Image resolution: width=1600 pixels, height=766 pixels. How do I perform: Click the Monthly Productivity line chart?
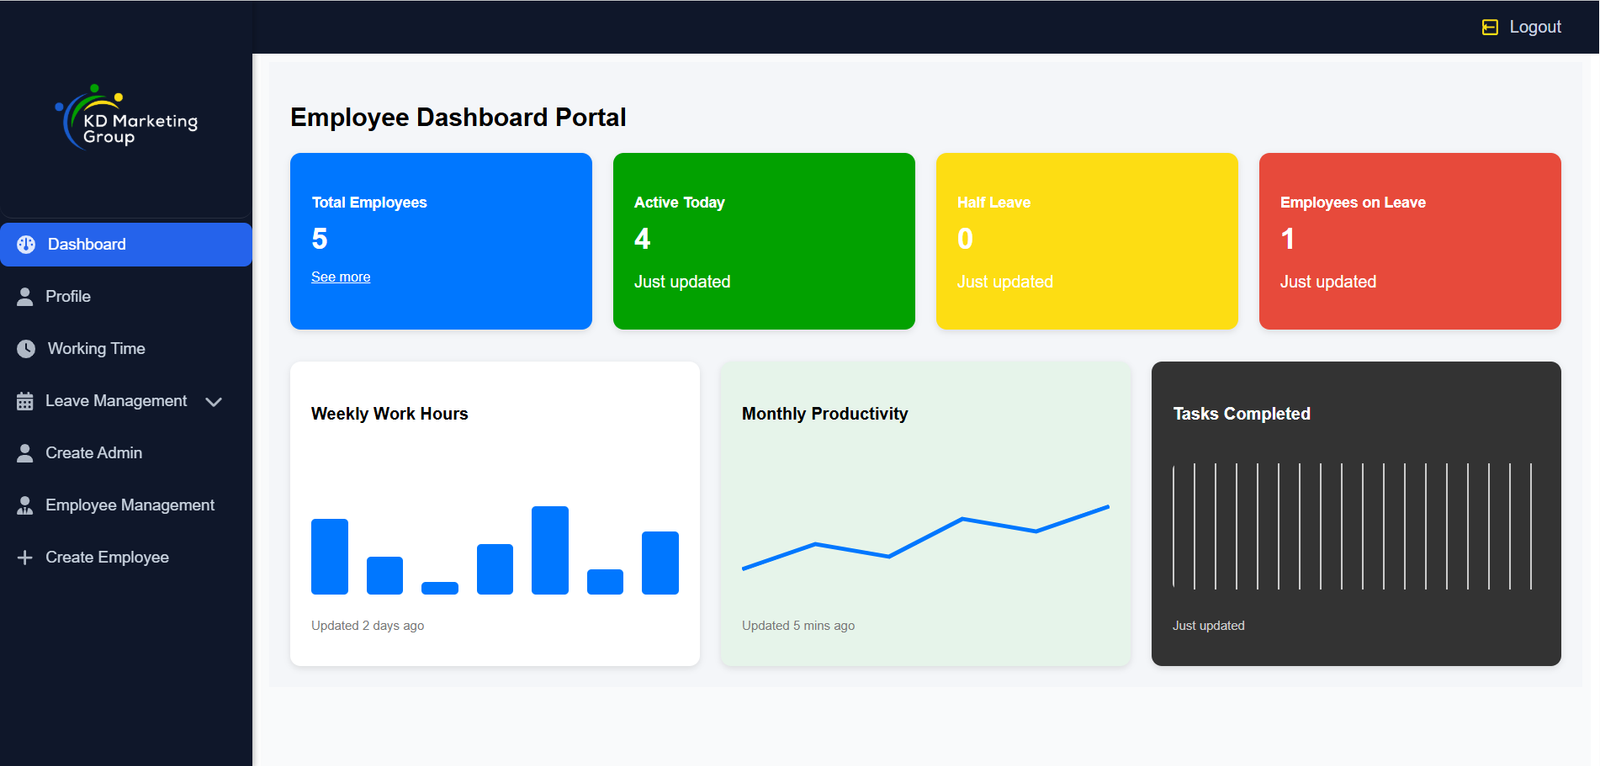click(926, 537)
